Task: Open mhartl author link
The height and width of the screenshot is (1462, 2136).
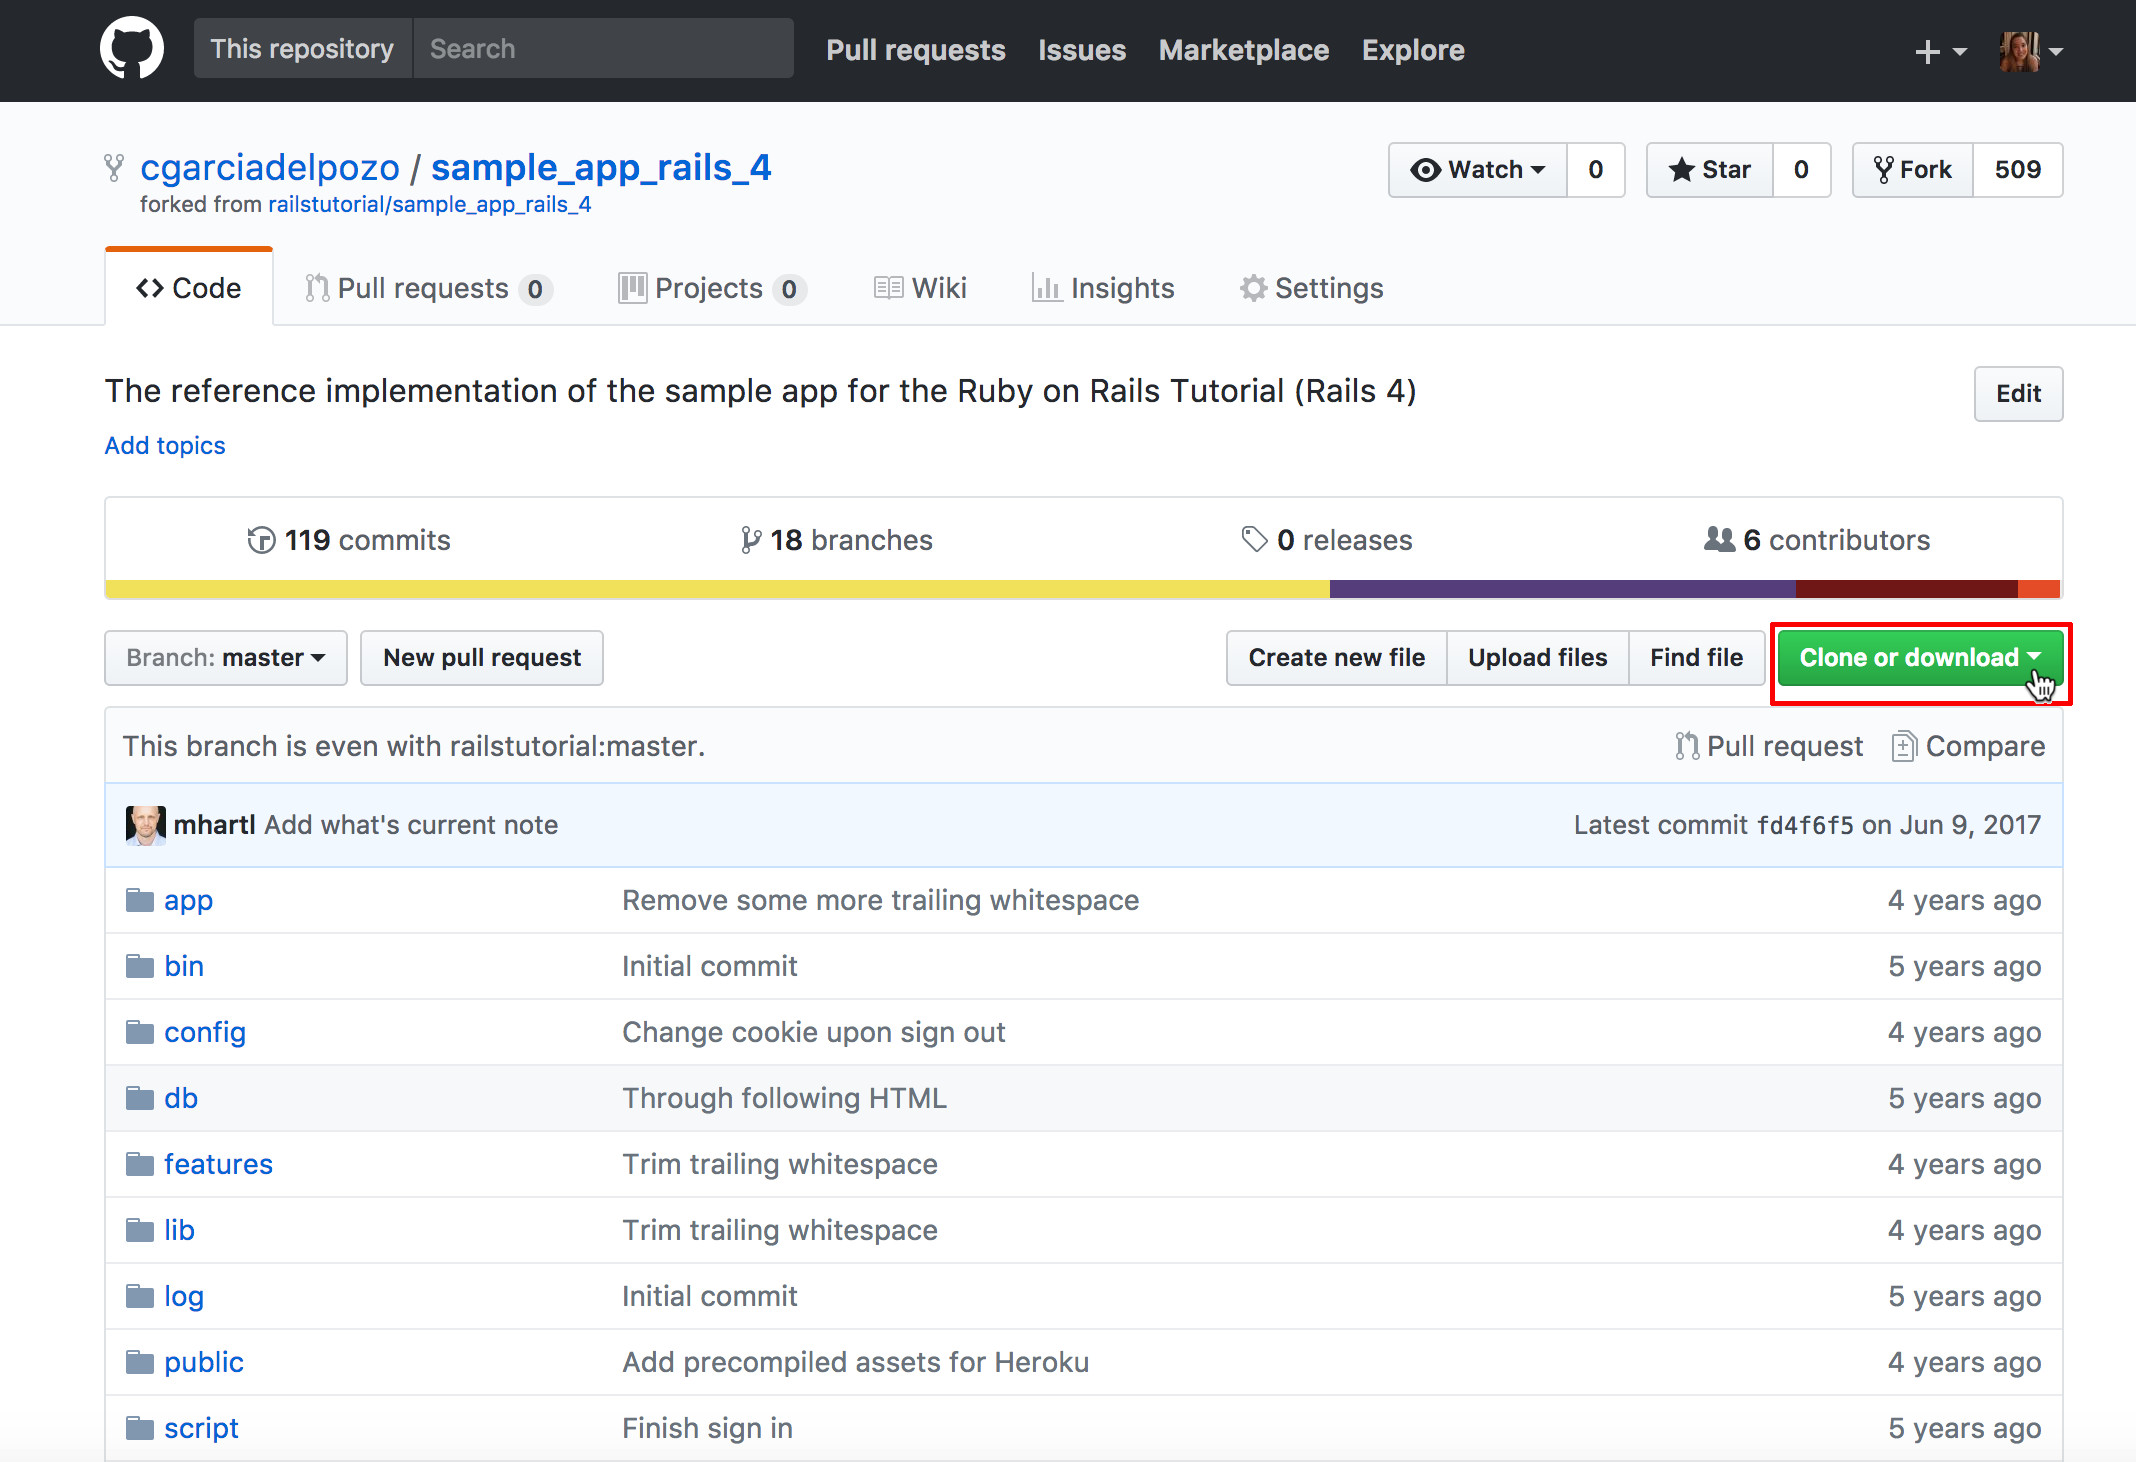Action: [x=214, y=825]
